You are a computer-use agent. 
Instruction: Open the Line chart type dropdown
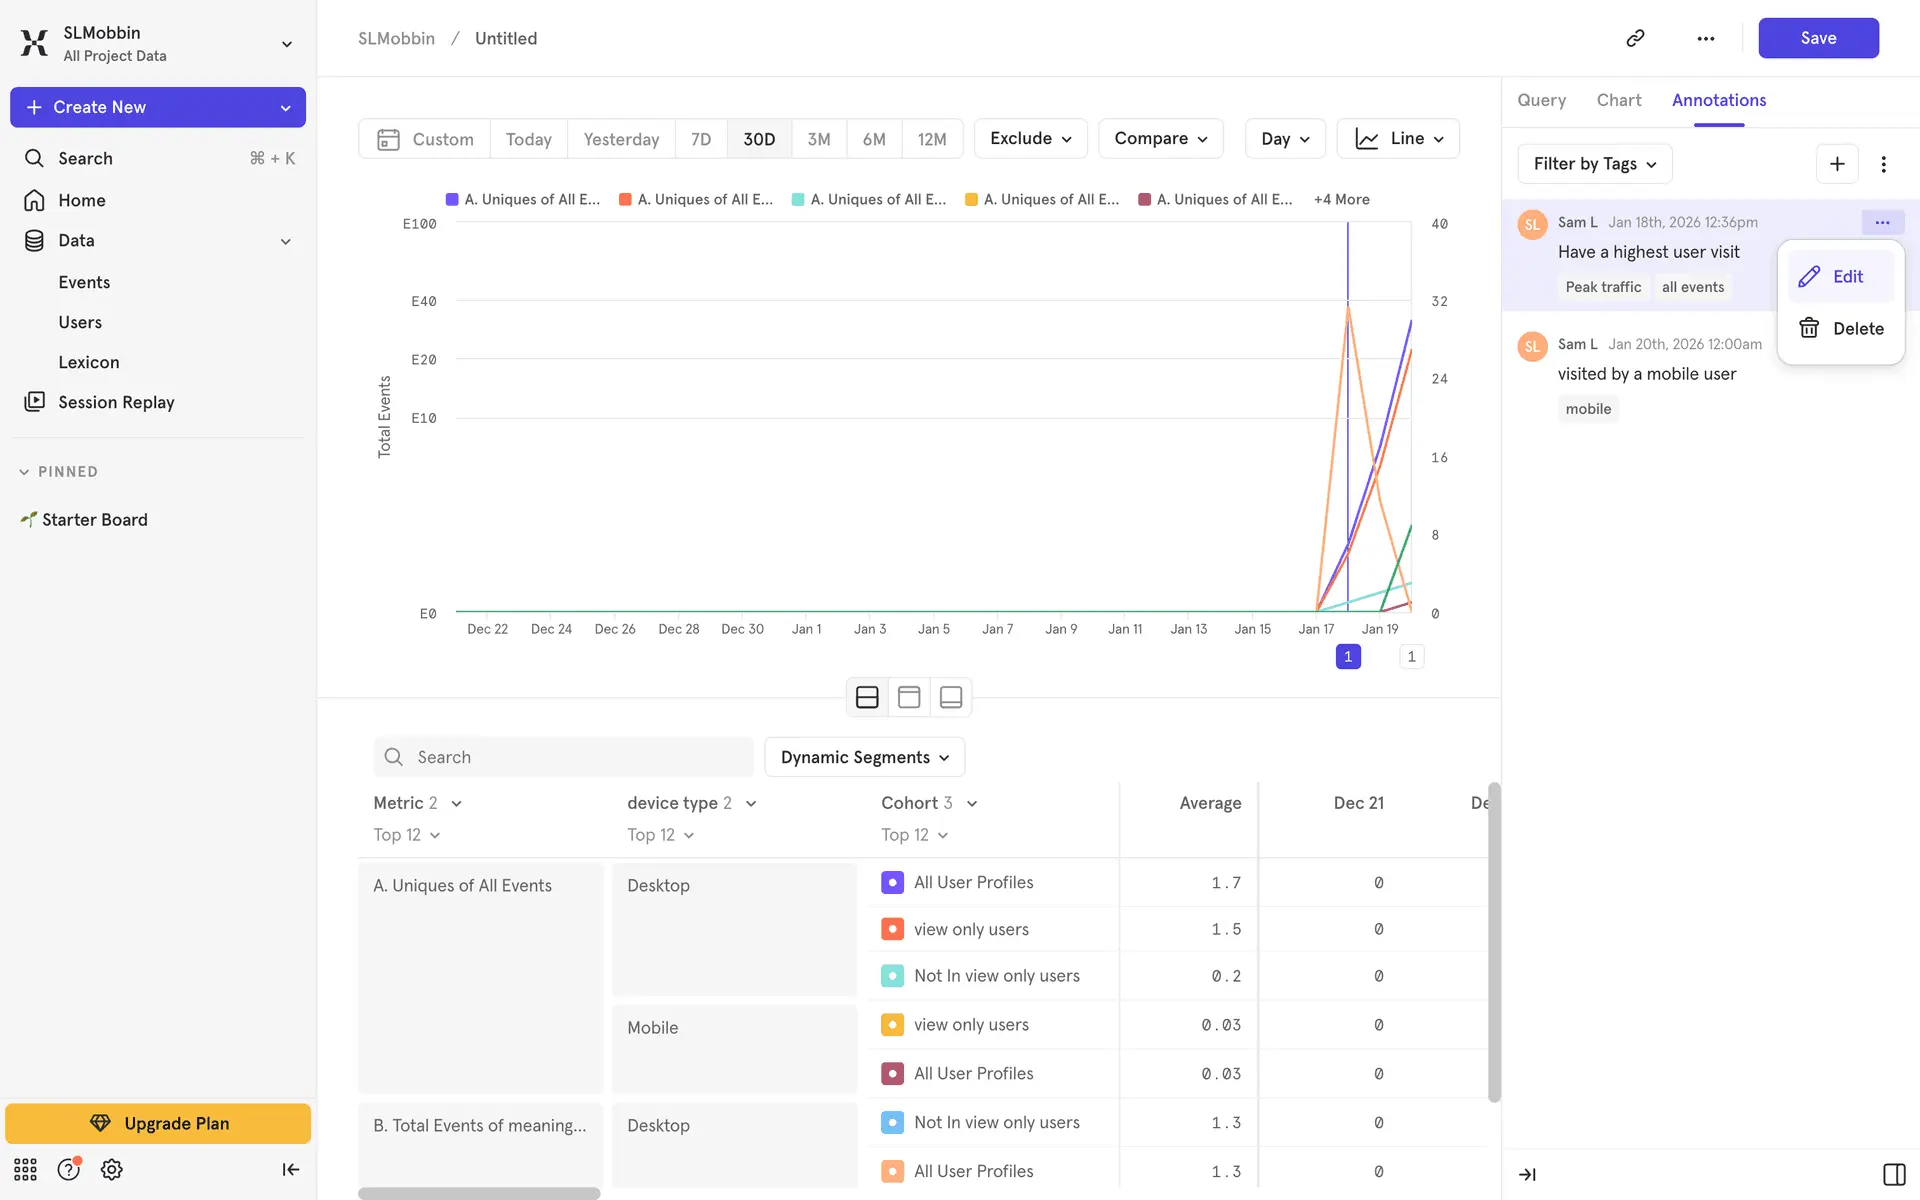pyautogui.click(x=1398, y=139)
